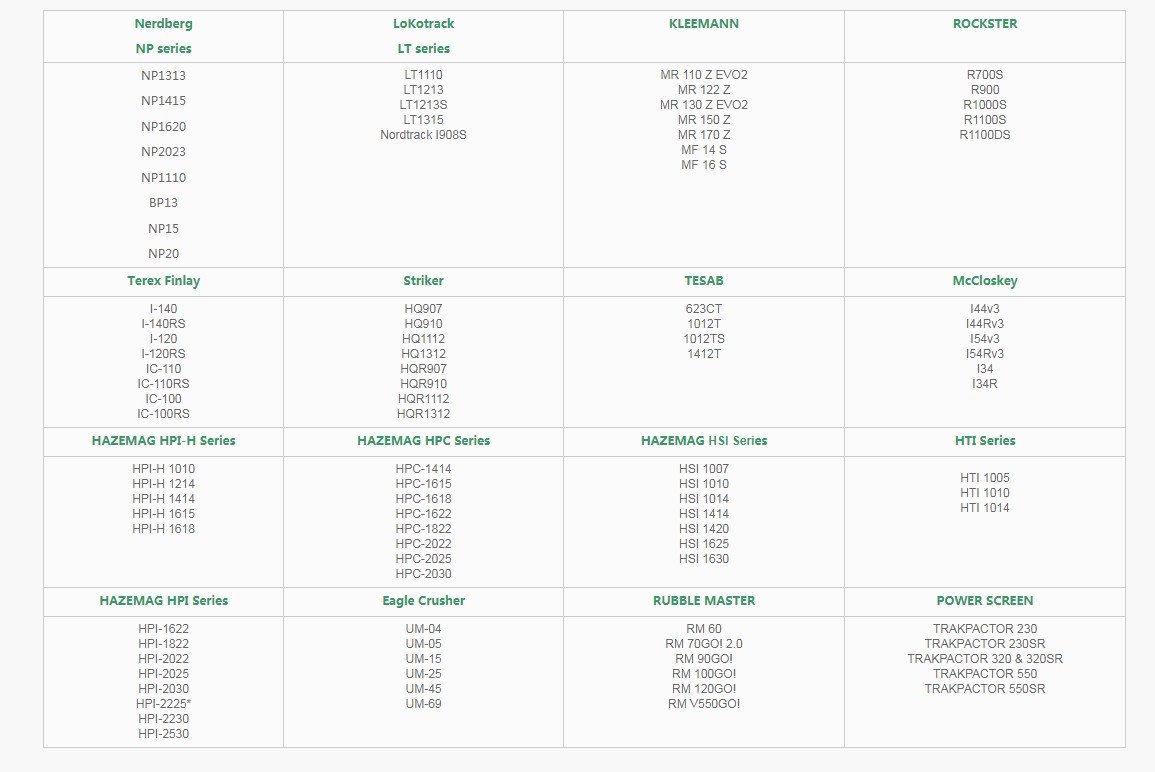Select the POWER SCREEN header

(x=985, y=601)
